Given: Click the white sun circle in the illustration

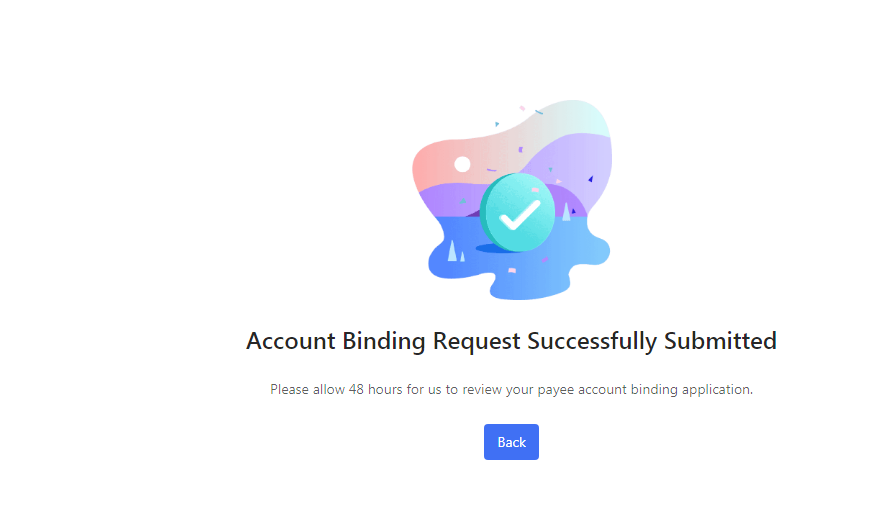Looking at the screenshot, I should tap(462, 164).
